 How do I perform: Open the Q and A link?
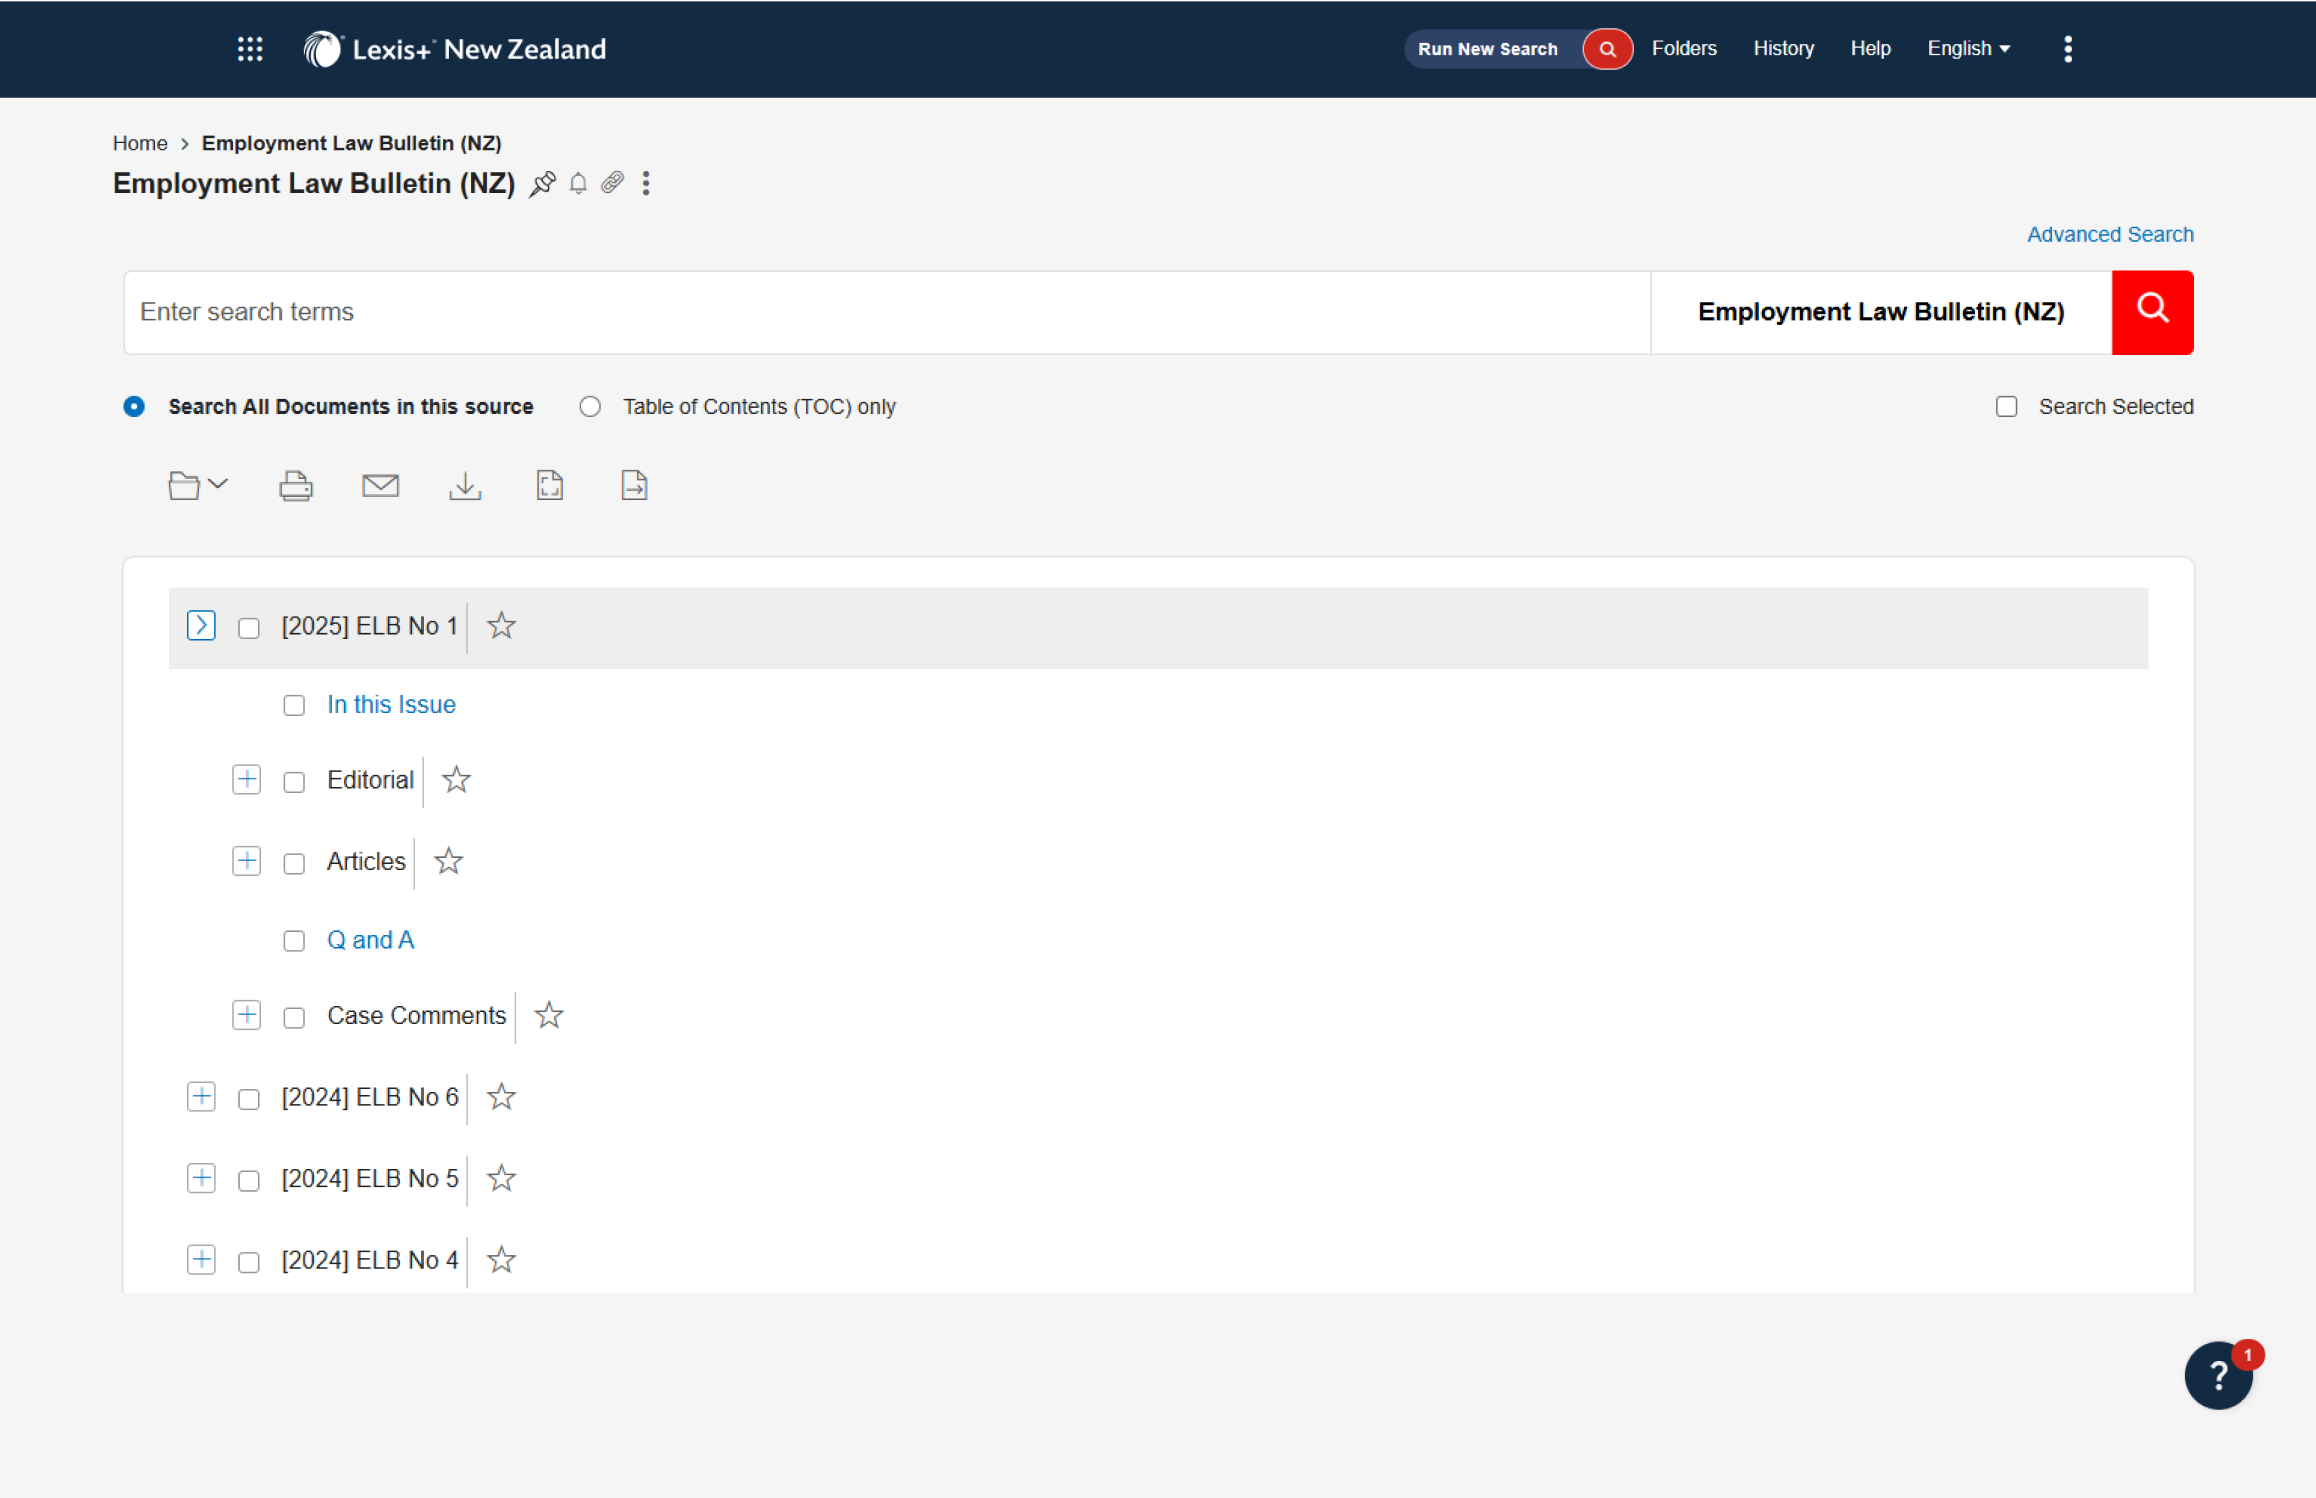coord(370,940)
